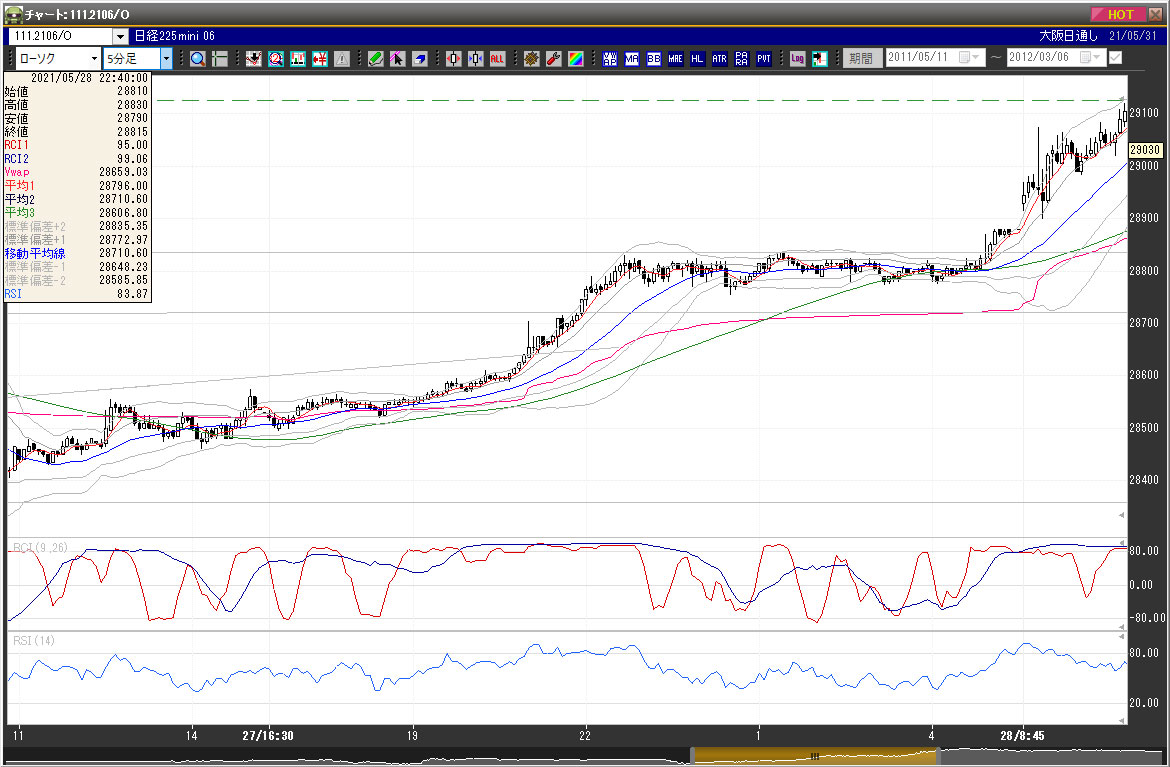
Task: Toggle the BB Bollinger Bands indicator
Action: point(653,58)
